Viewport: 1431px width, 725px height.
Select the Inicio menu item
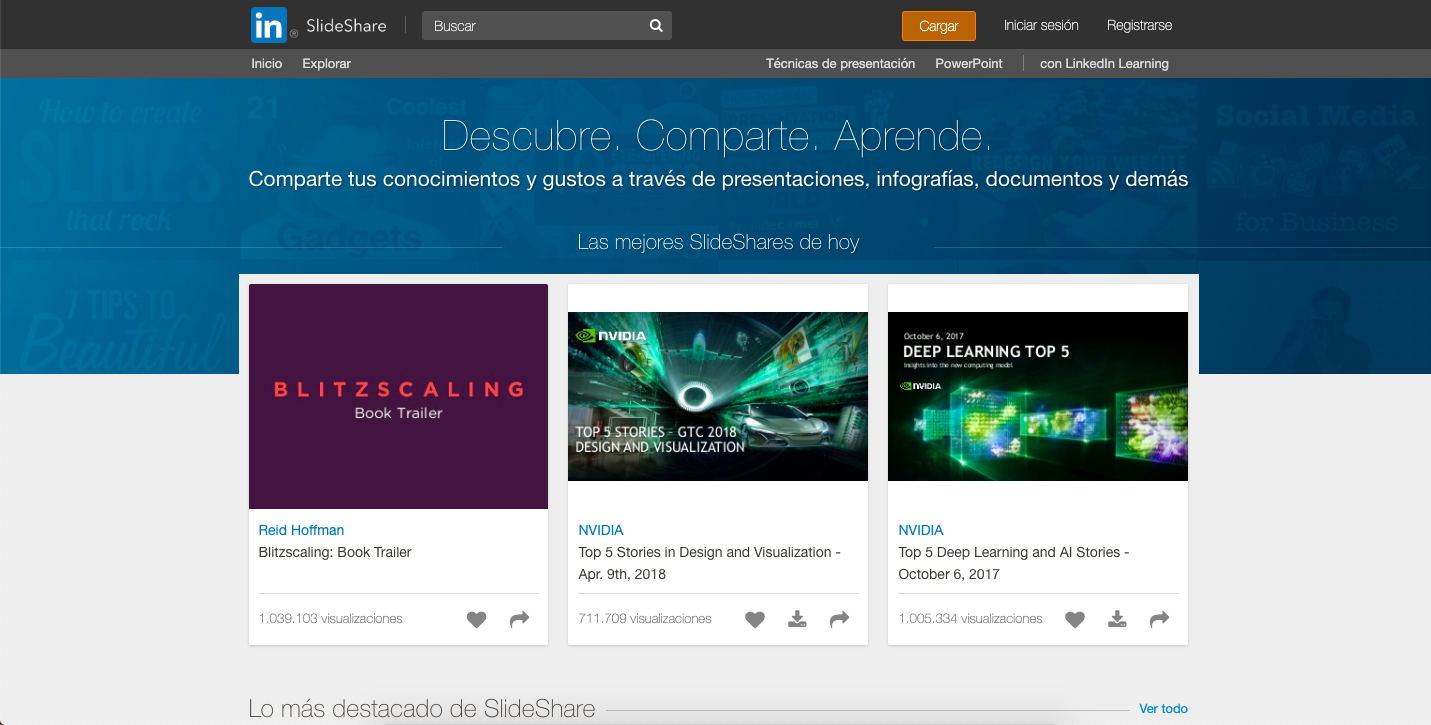pyautogui.click(x=266, y=63)
